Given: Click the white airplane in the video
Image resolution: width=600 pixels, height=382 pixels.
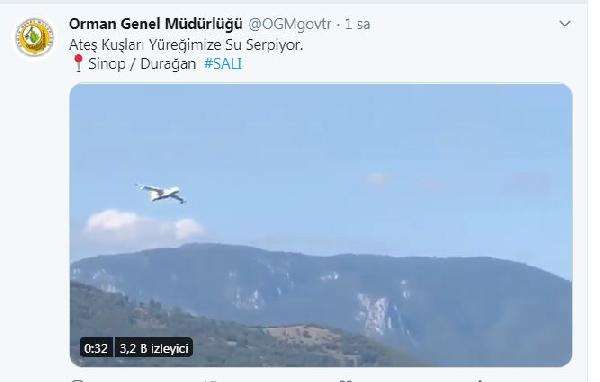Looking at the screenshot, I should (x=161, y=193).
